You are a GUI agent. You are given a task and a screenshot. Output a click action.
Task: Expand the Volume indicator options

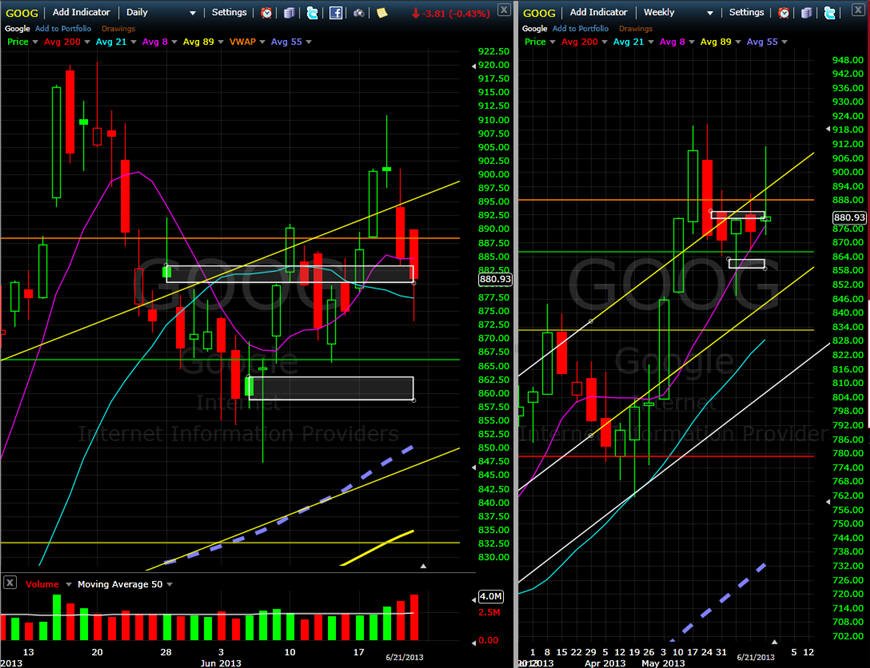click(69, 584)
